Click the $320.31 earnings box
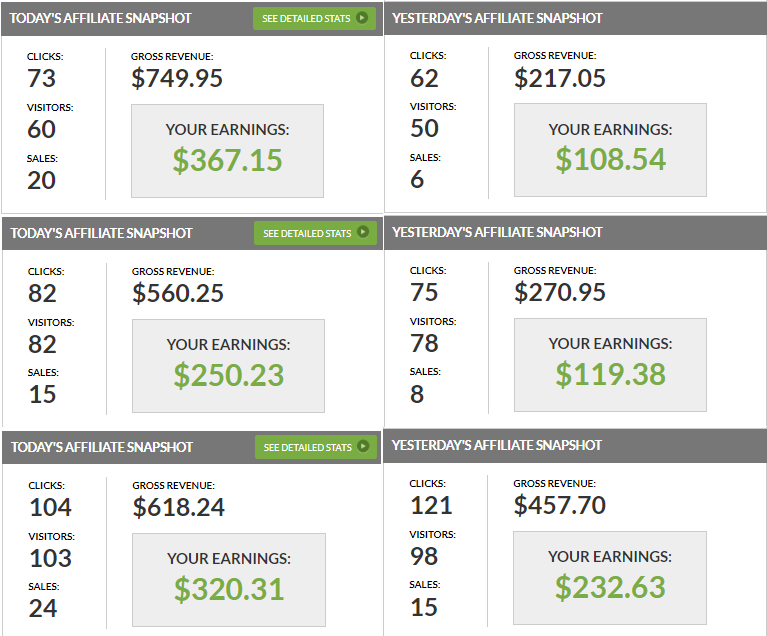 (229, 580)
